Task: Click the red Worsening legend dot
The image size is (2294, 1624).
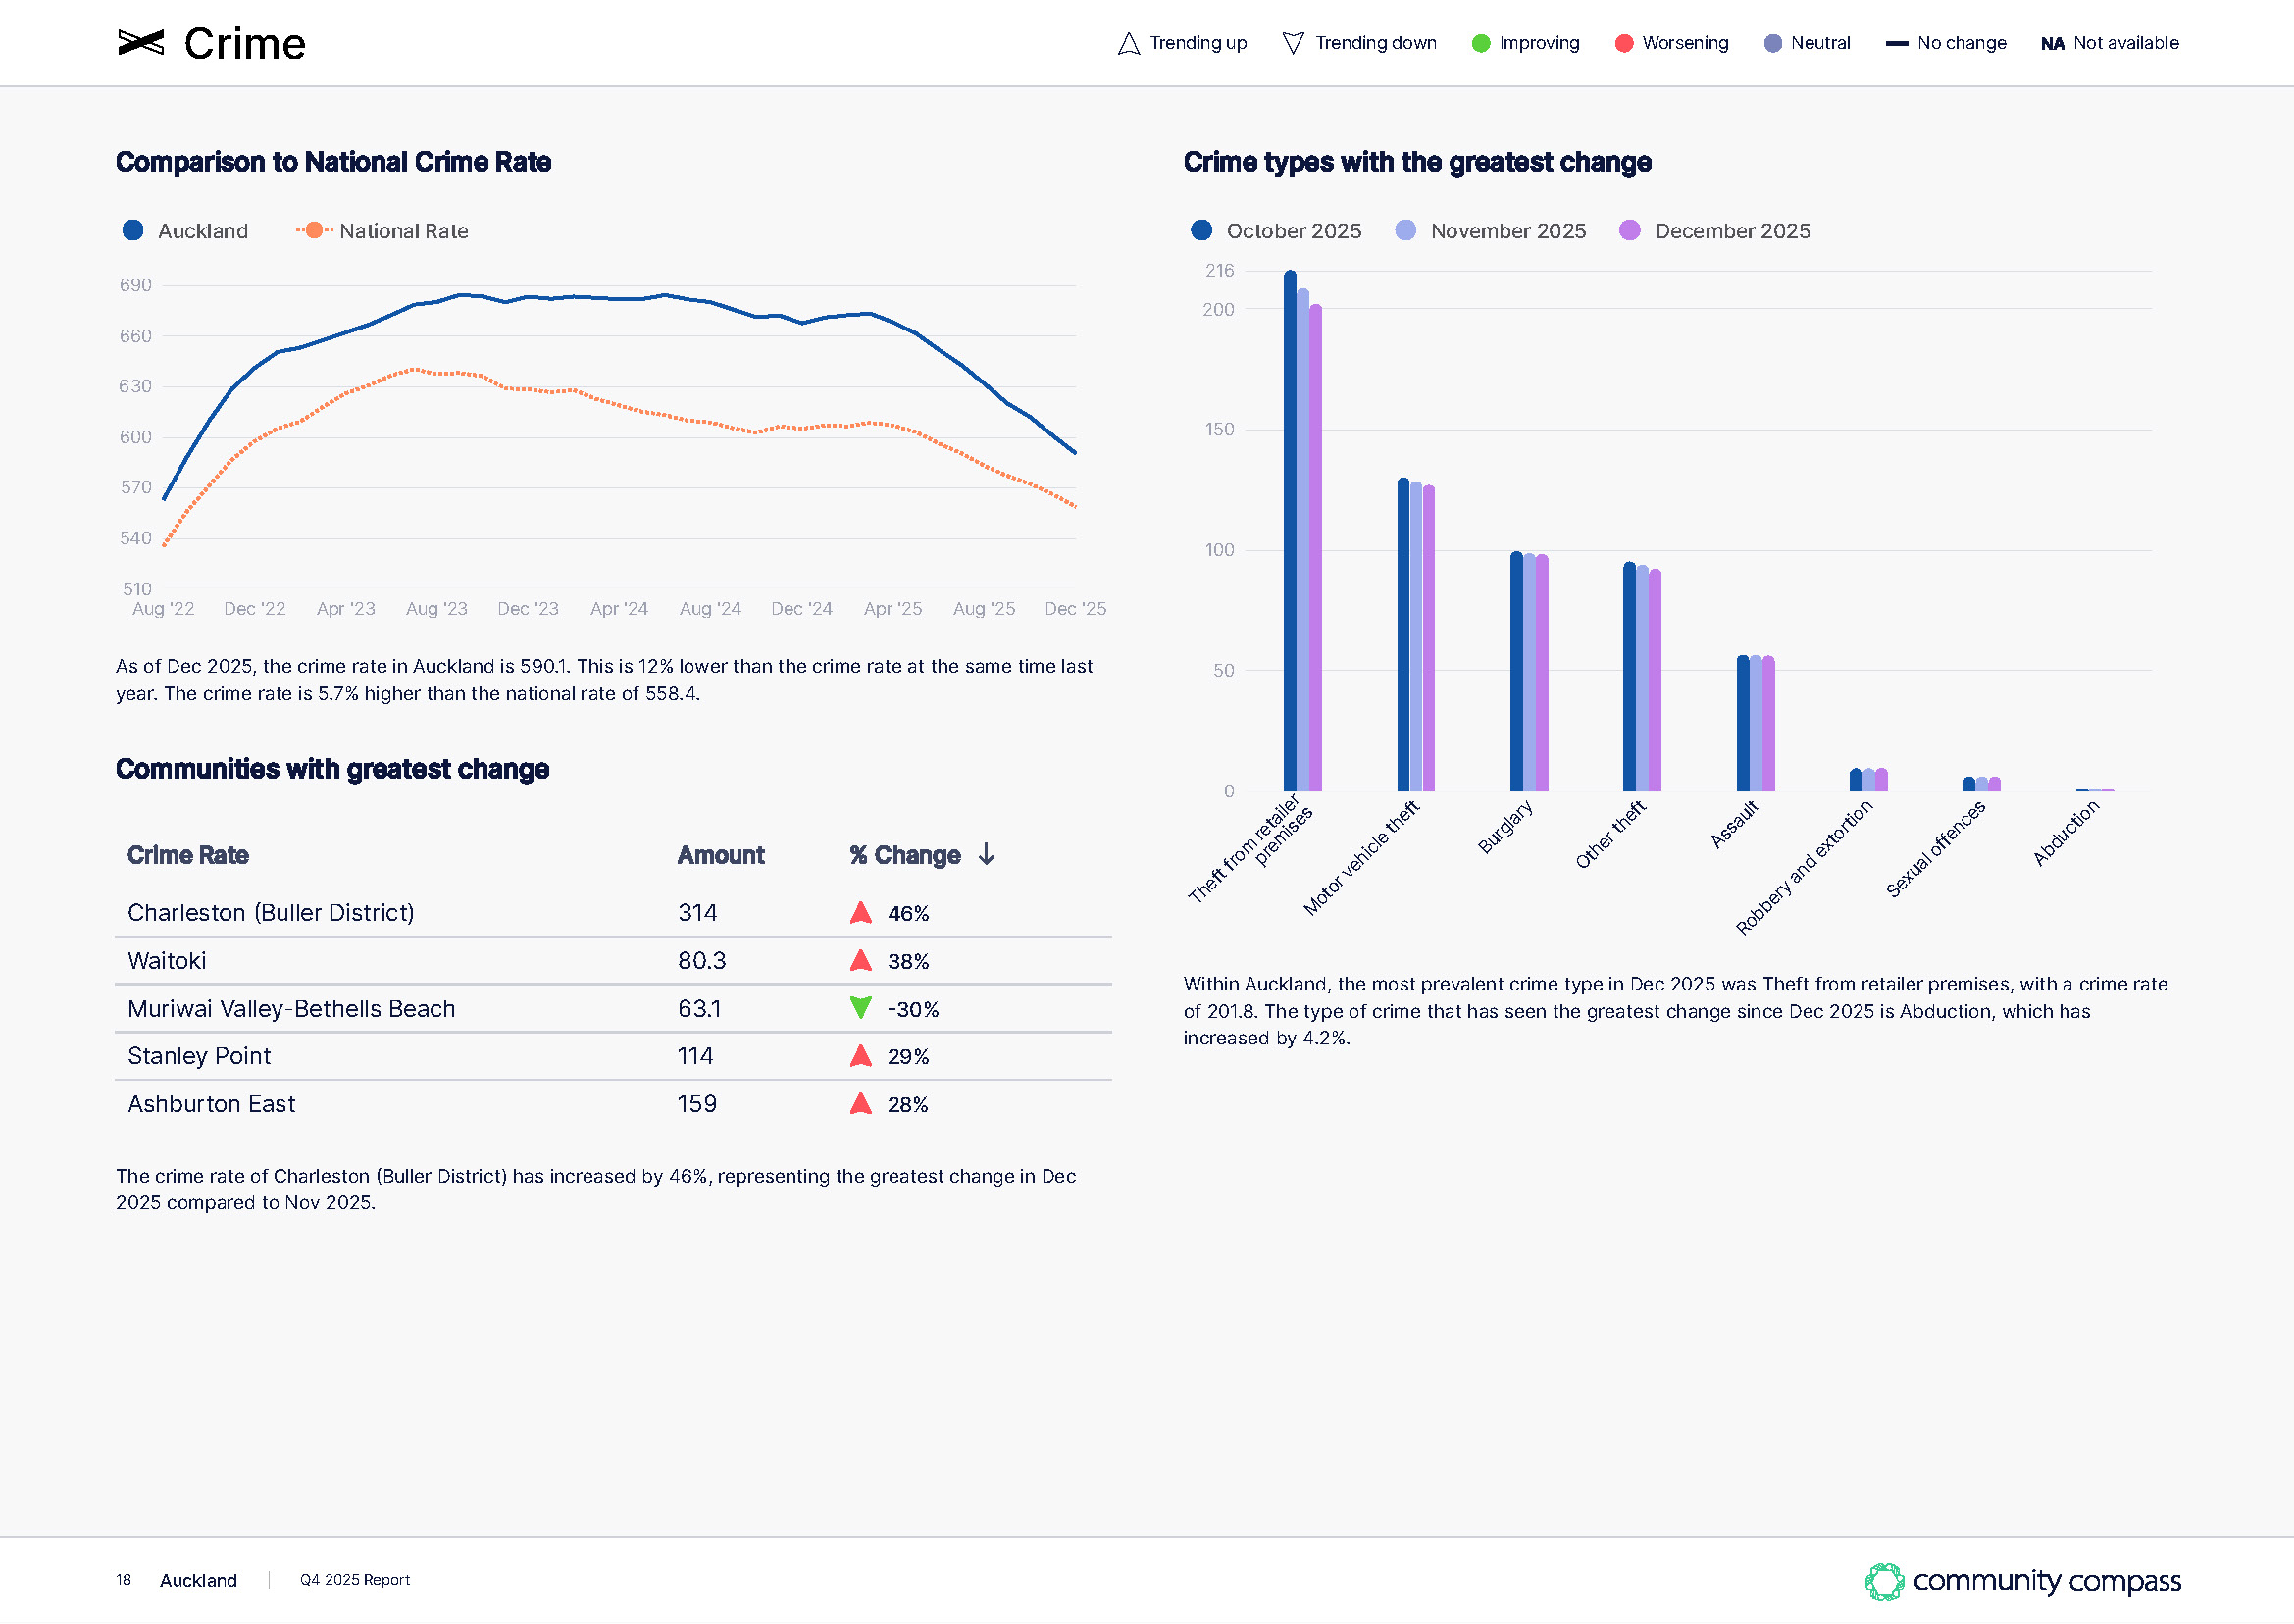Action: (x=1624, y=43)
